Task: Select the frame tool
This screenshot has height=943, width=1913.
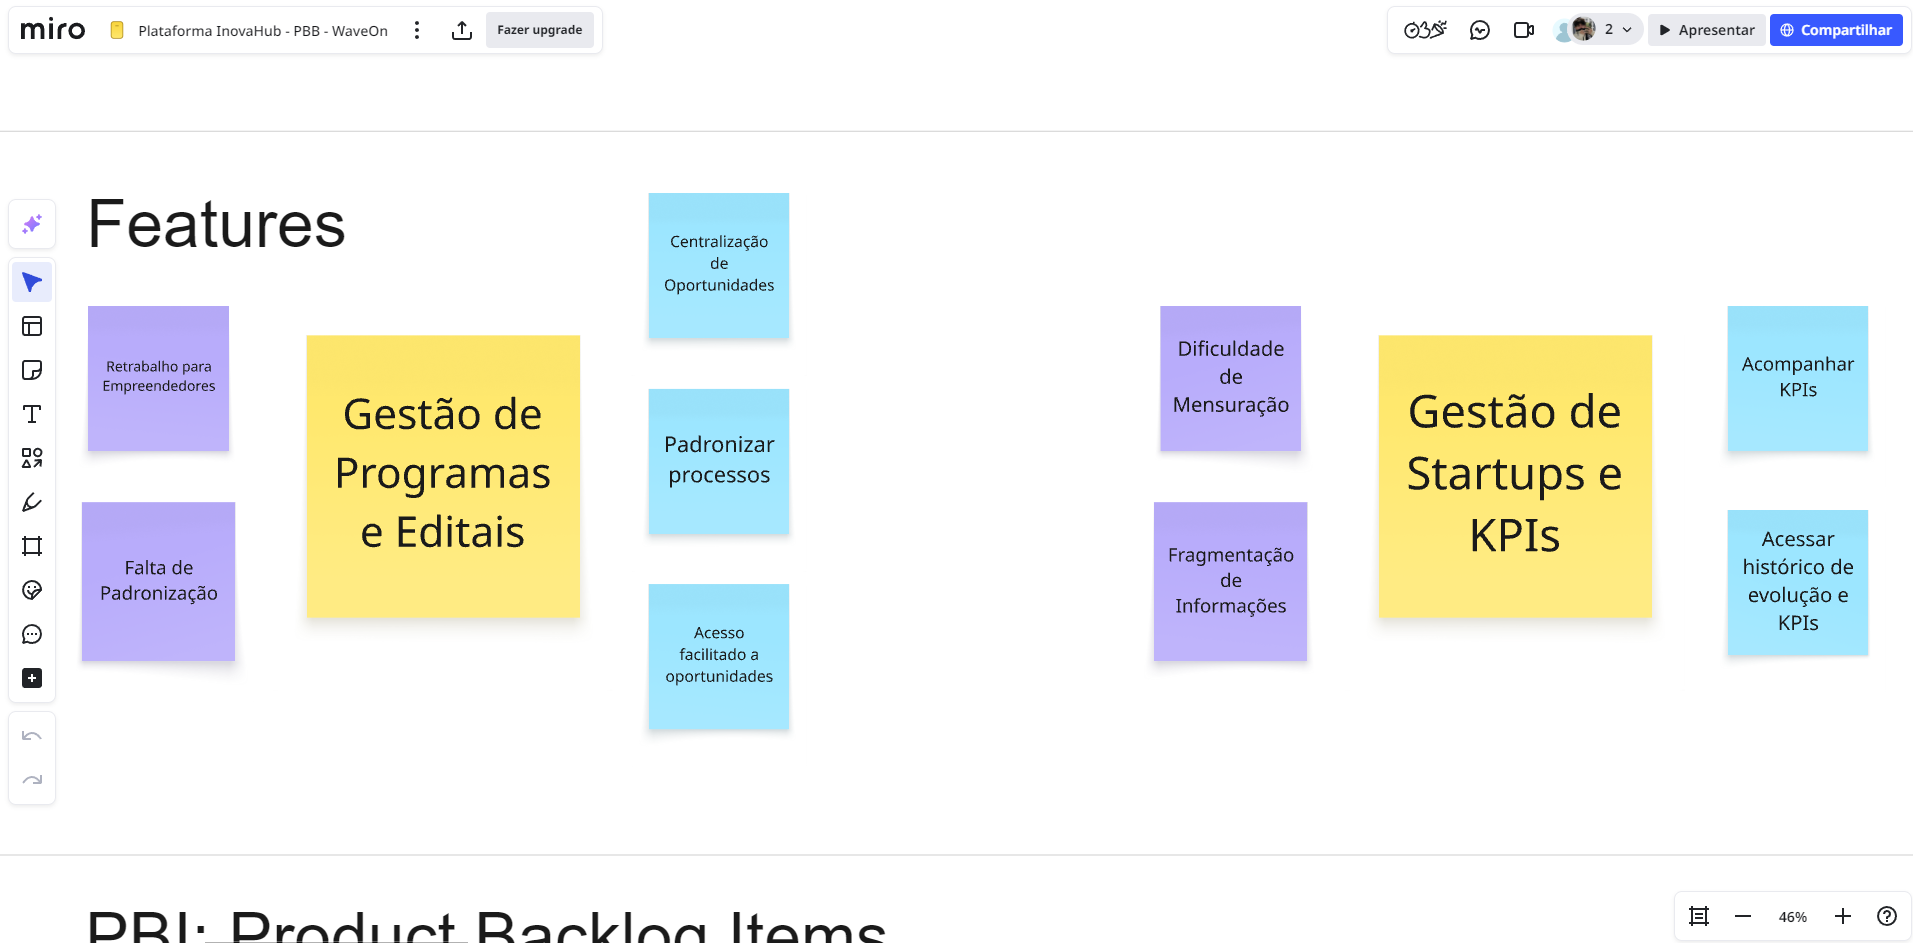Action: click(32, 546)
